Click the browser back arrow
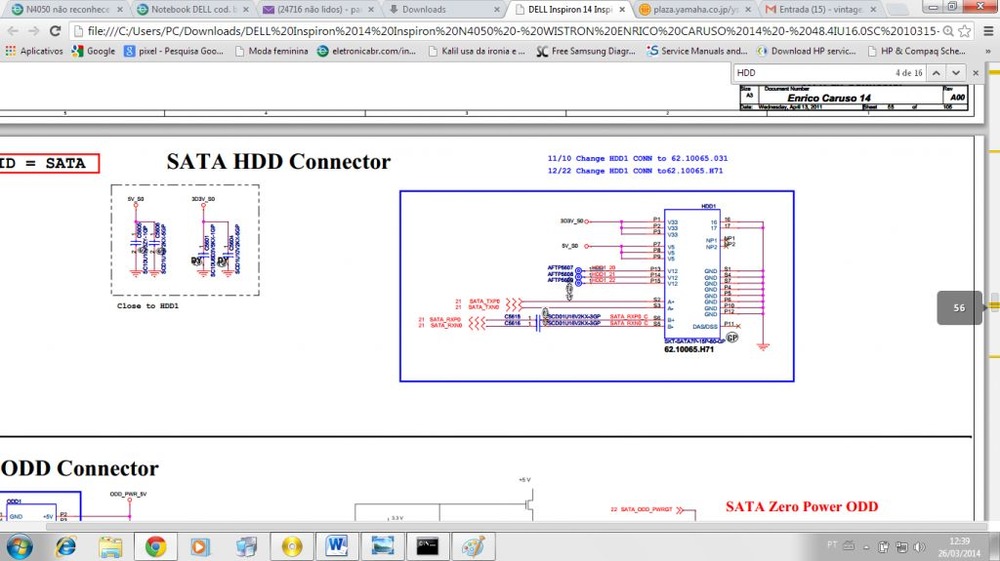Viewport: 1000px width, 561px height. [x=11, y=30]
